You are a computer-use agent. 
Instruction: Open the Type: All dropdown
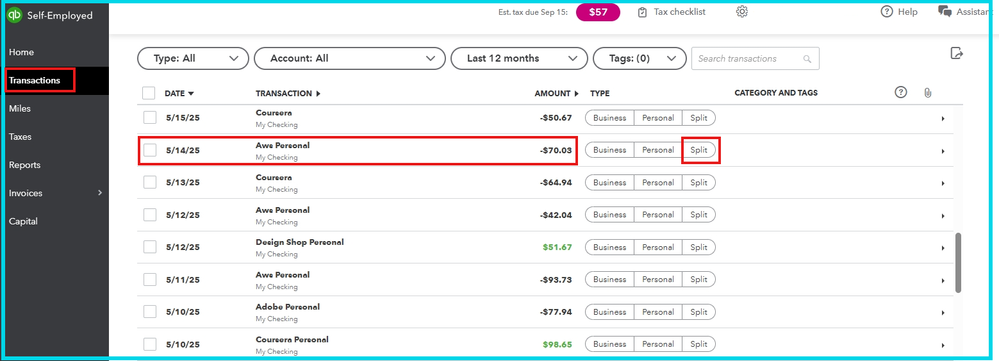click(193, 59)
